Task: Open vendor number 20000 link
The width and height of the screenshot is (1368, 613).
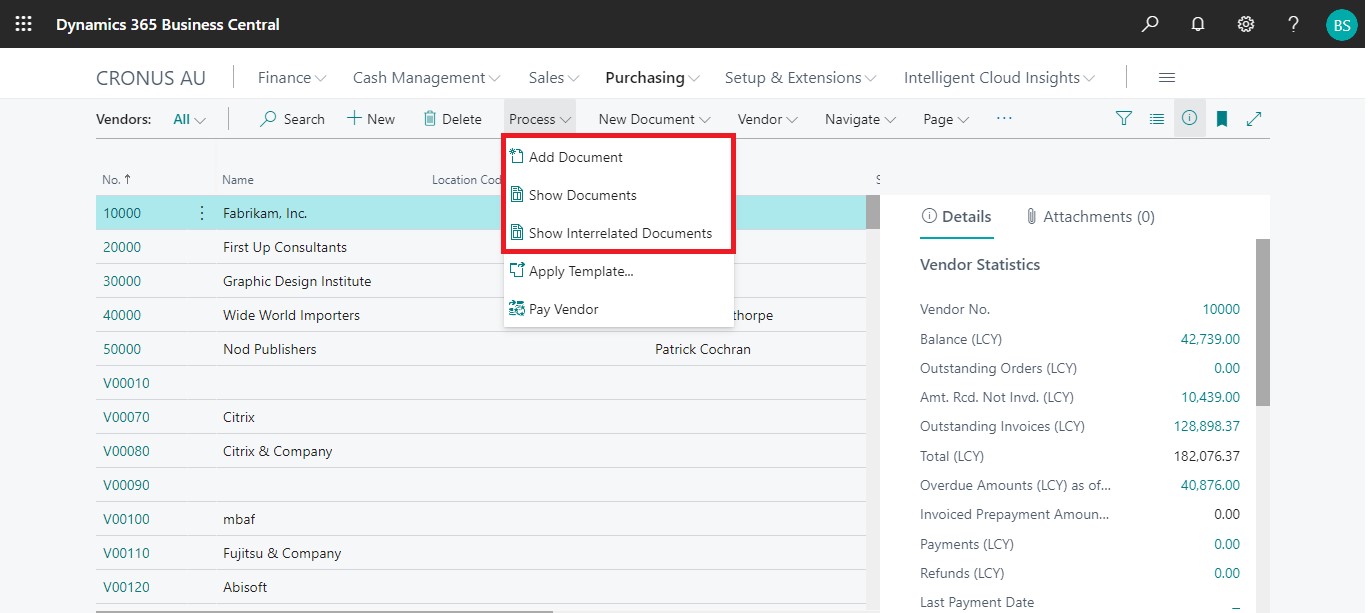Action: [122, 247]
